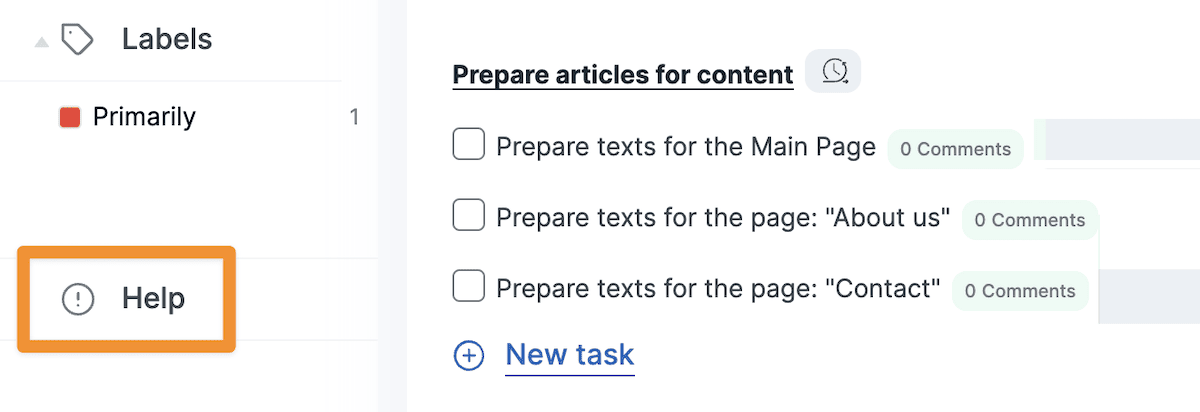
Task: Click the plus circle icon for New task
Action: (x=469, y=355)
